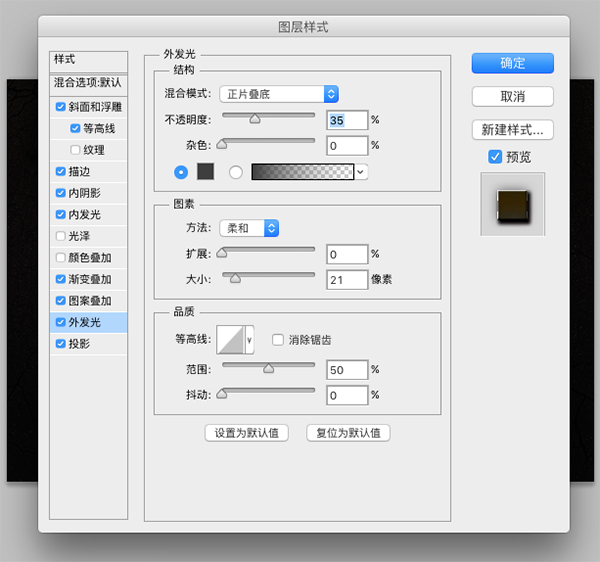Uncheck the 斜面和浮雕 effect checkbox
600x562 pixels.
(61, 107)
